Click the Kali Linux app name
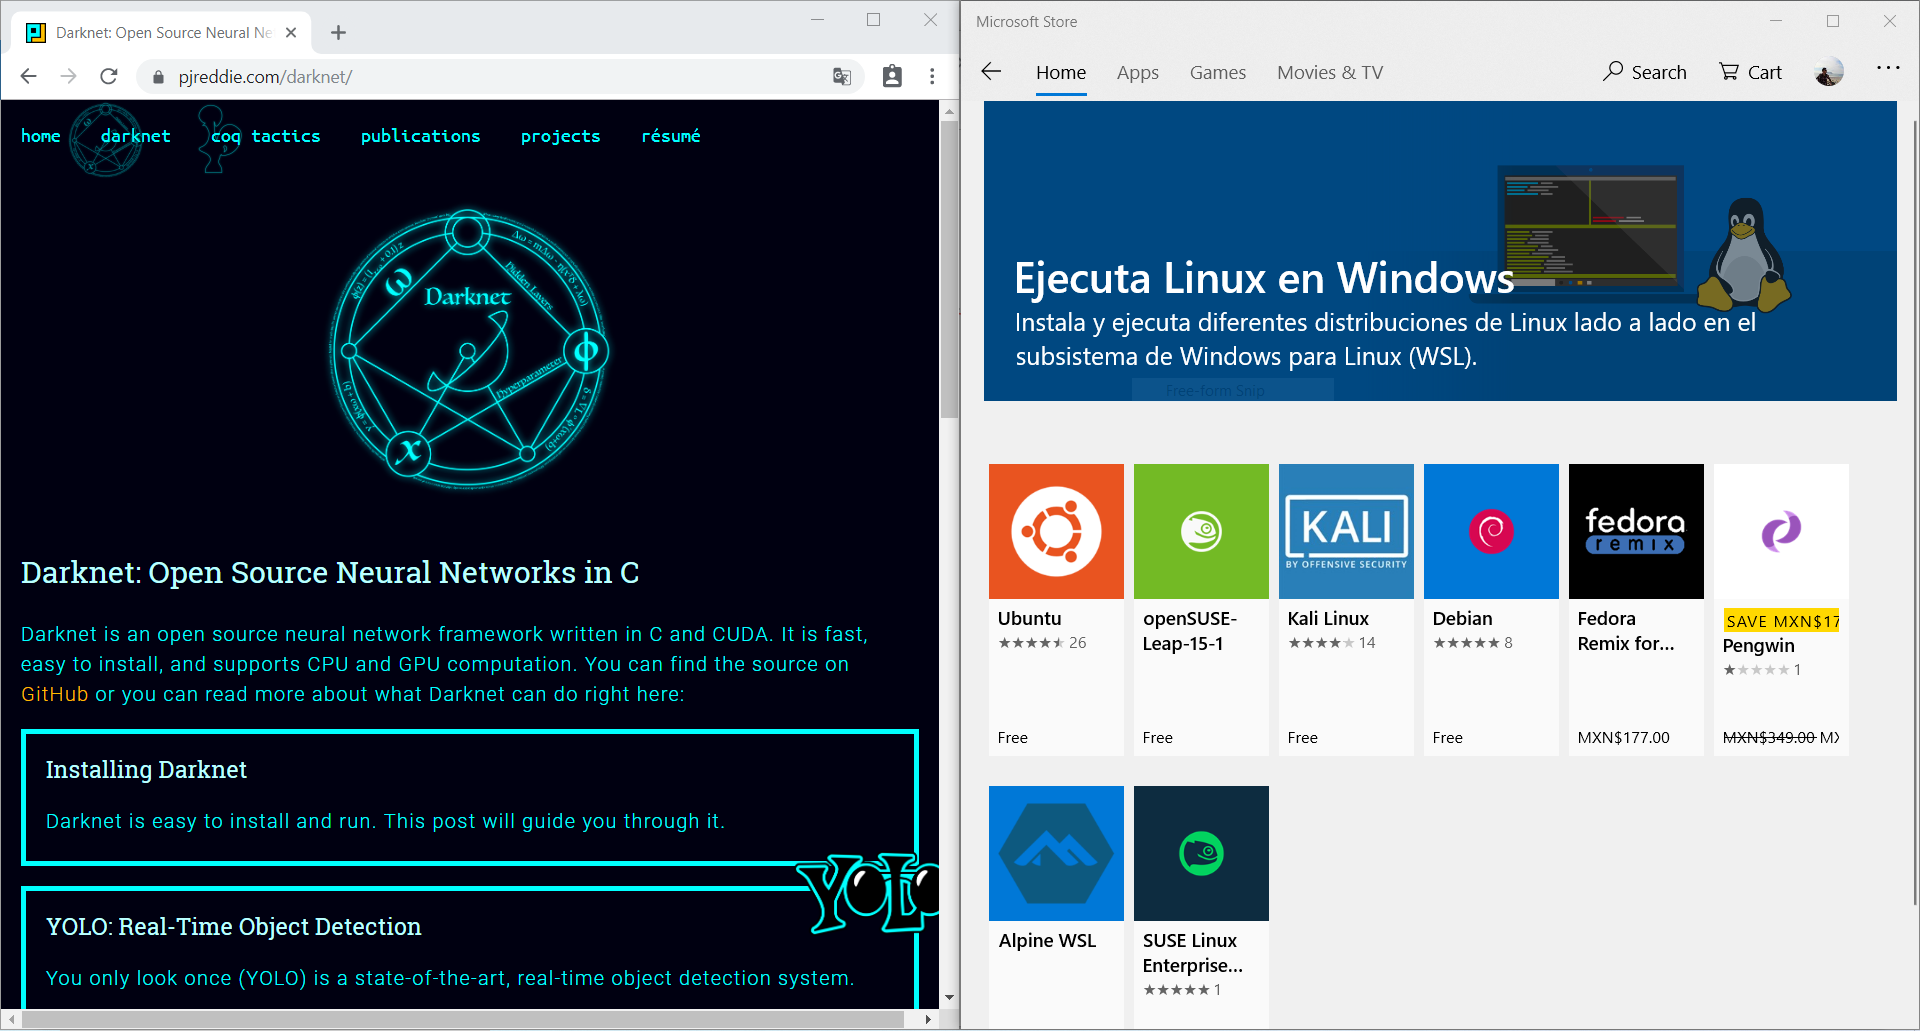The height and width of the screenshot is (1031, 1920). coord(1328,619)
